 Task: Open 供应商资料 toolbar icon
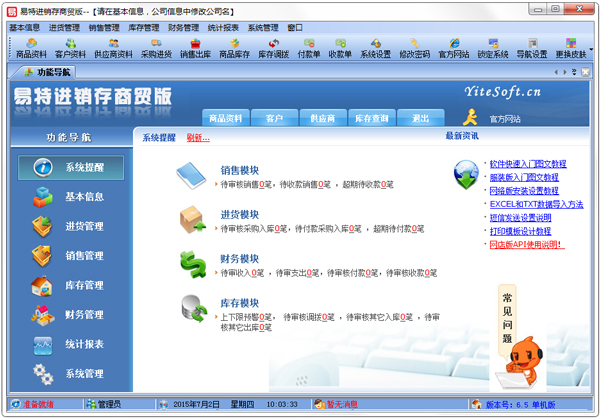pyautogui.click(x=113, y=49)
